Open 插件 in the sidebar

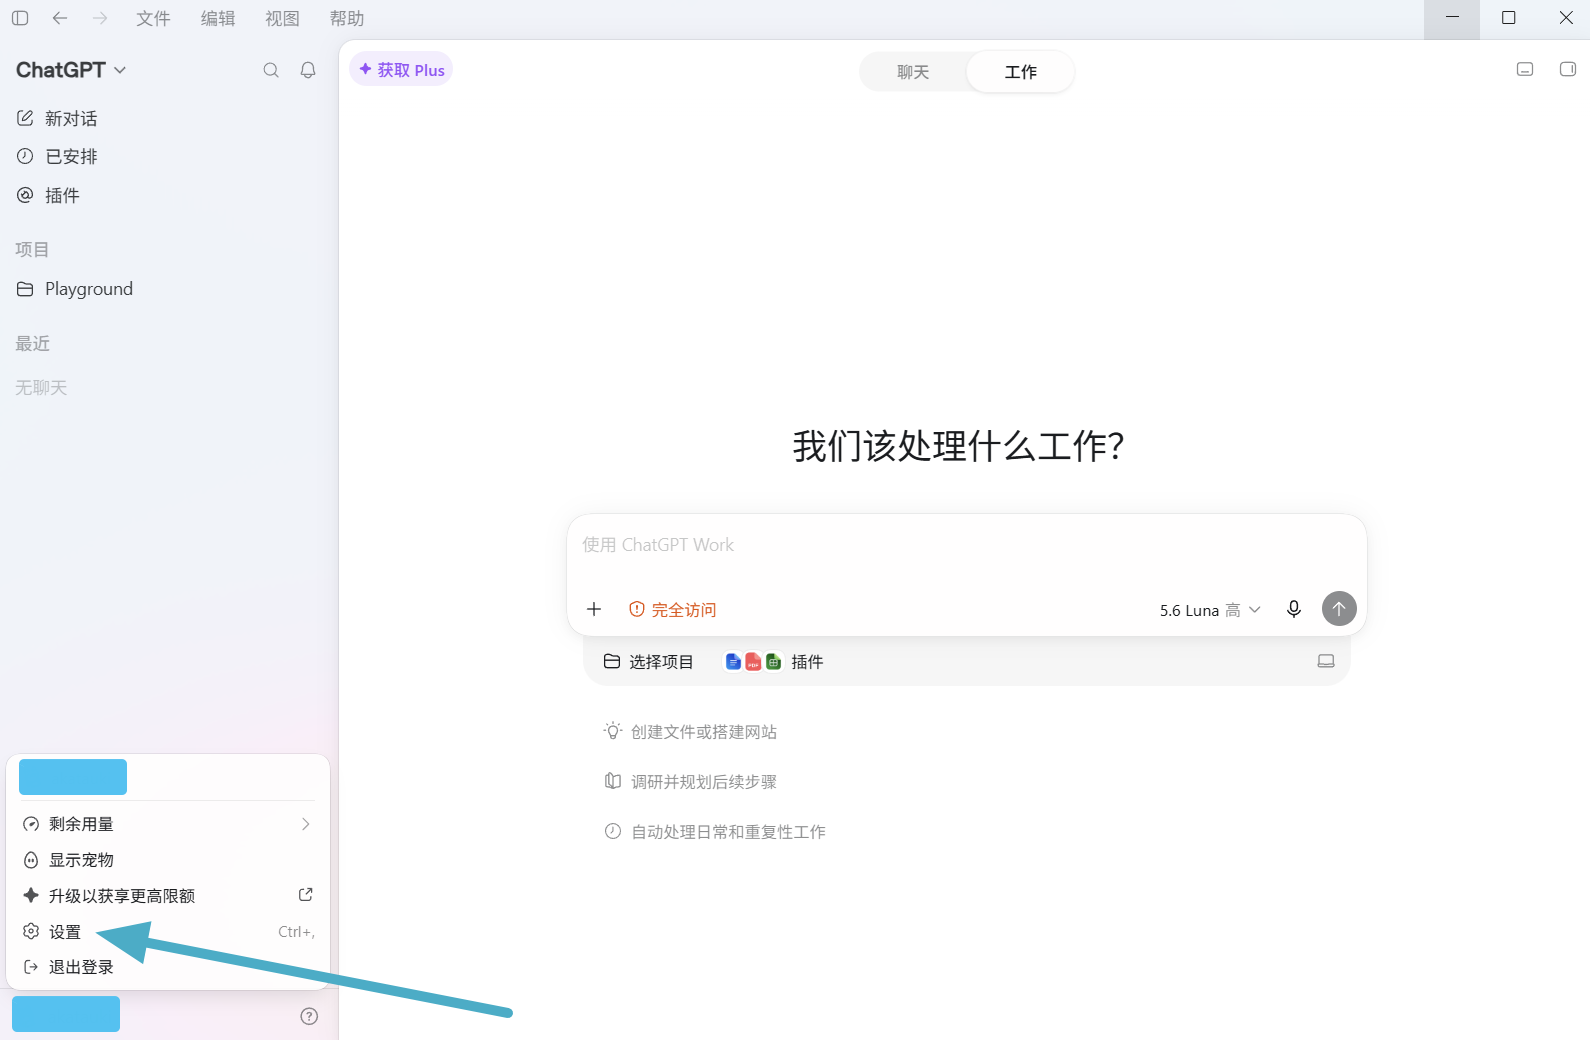48,195
